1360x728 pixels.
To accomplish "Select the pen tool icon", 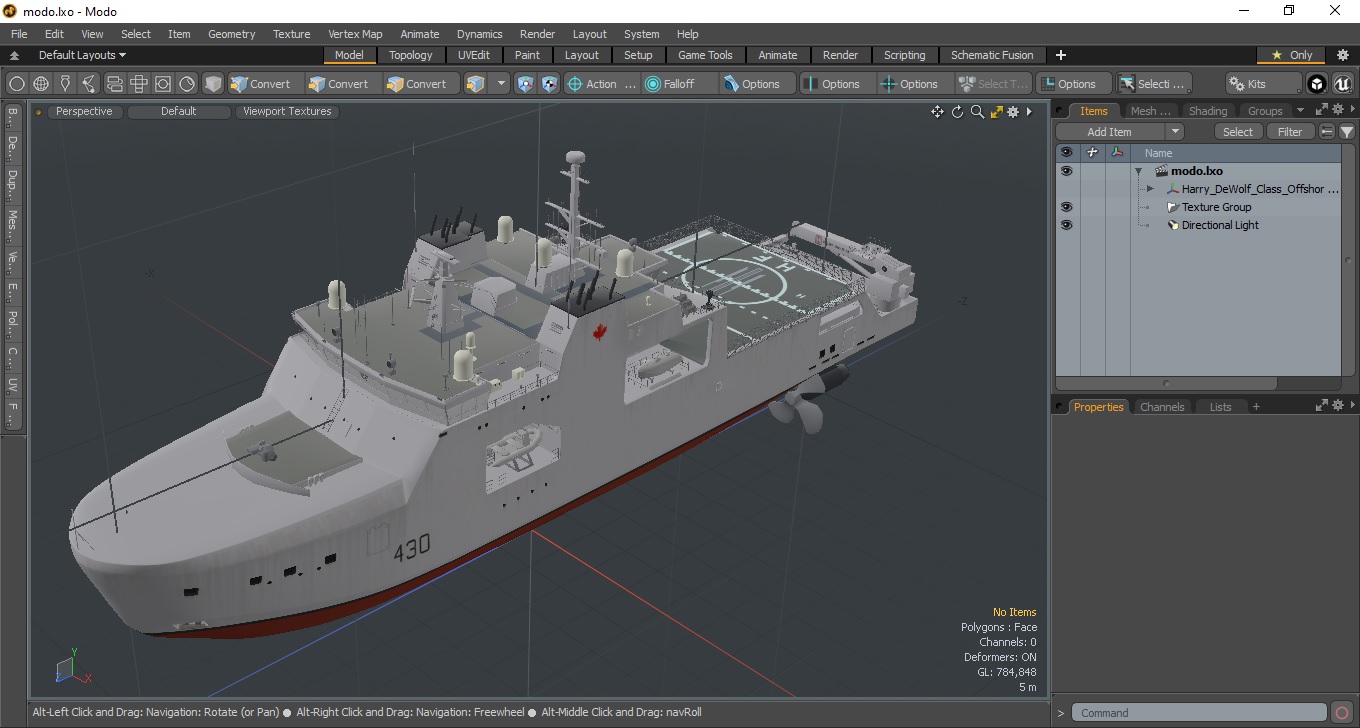I will point(65,84).
